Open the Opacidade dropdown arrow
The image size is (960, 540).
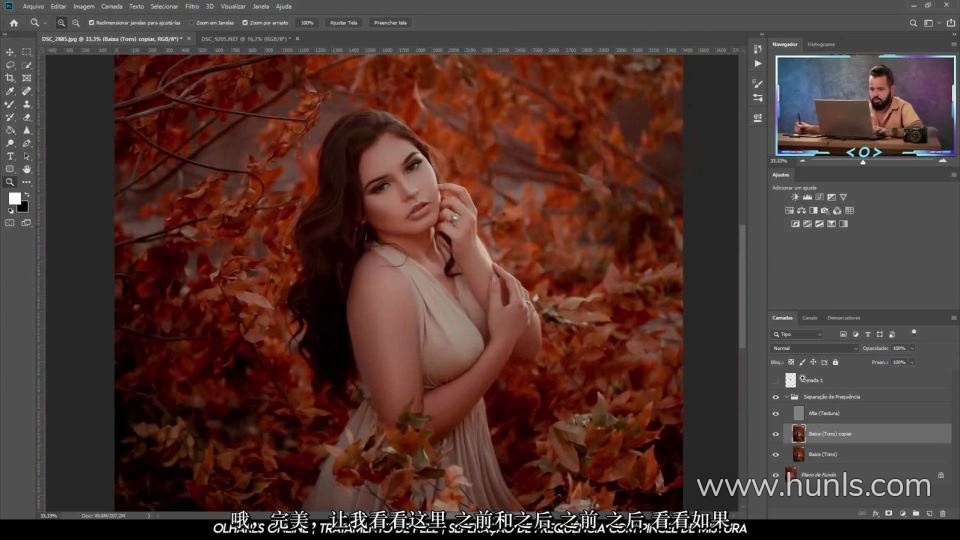coord(912,348)
